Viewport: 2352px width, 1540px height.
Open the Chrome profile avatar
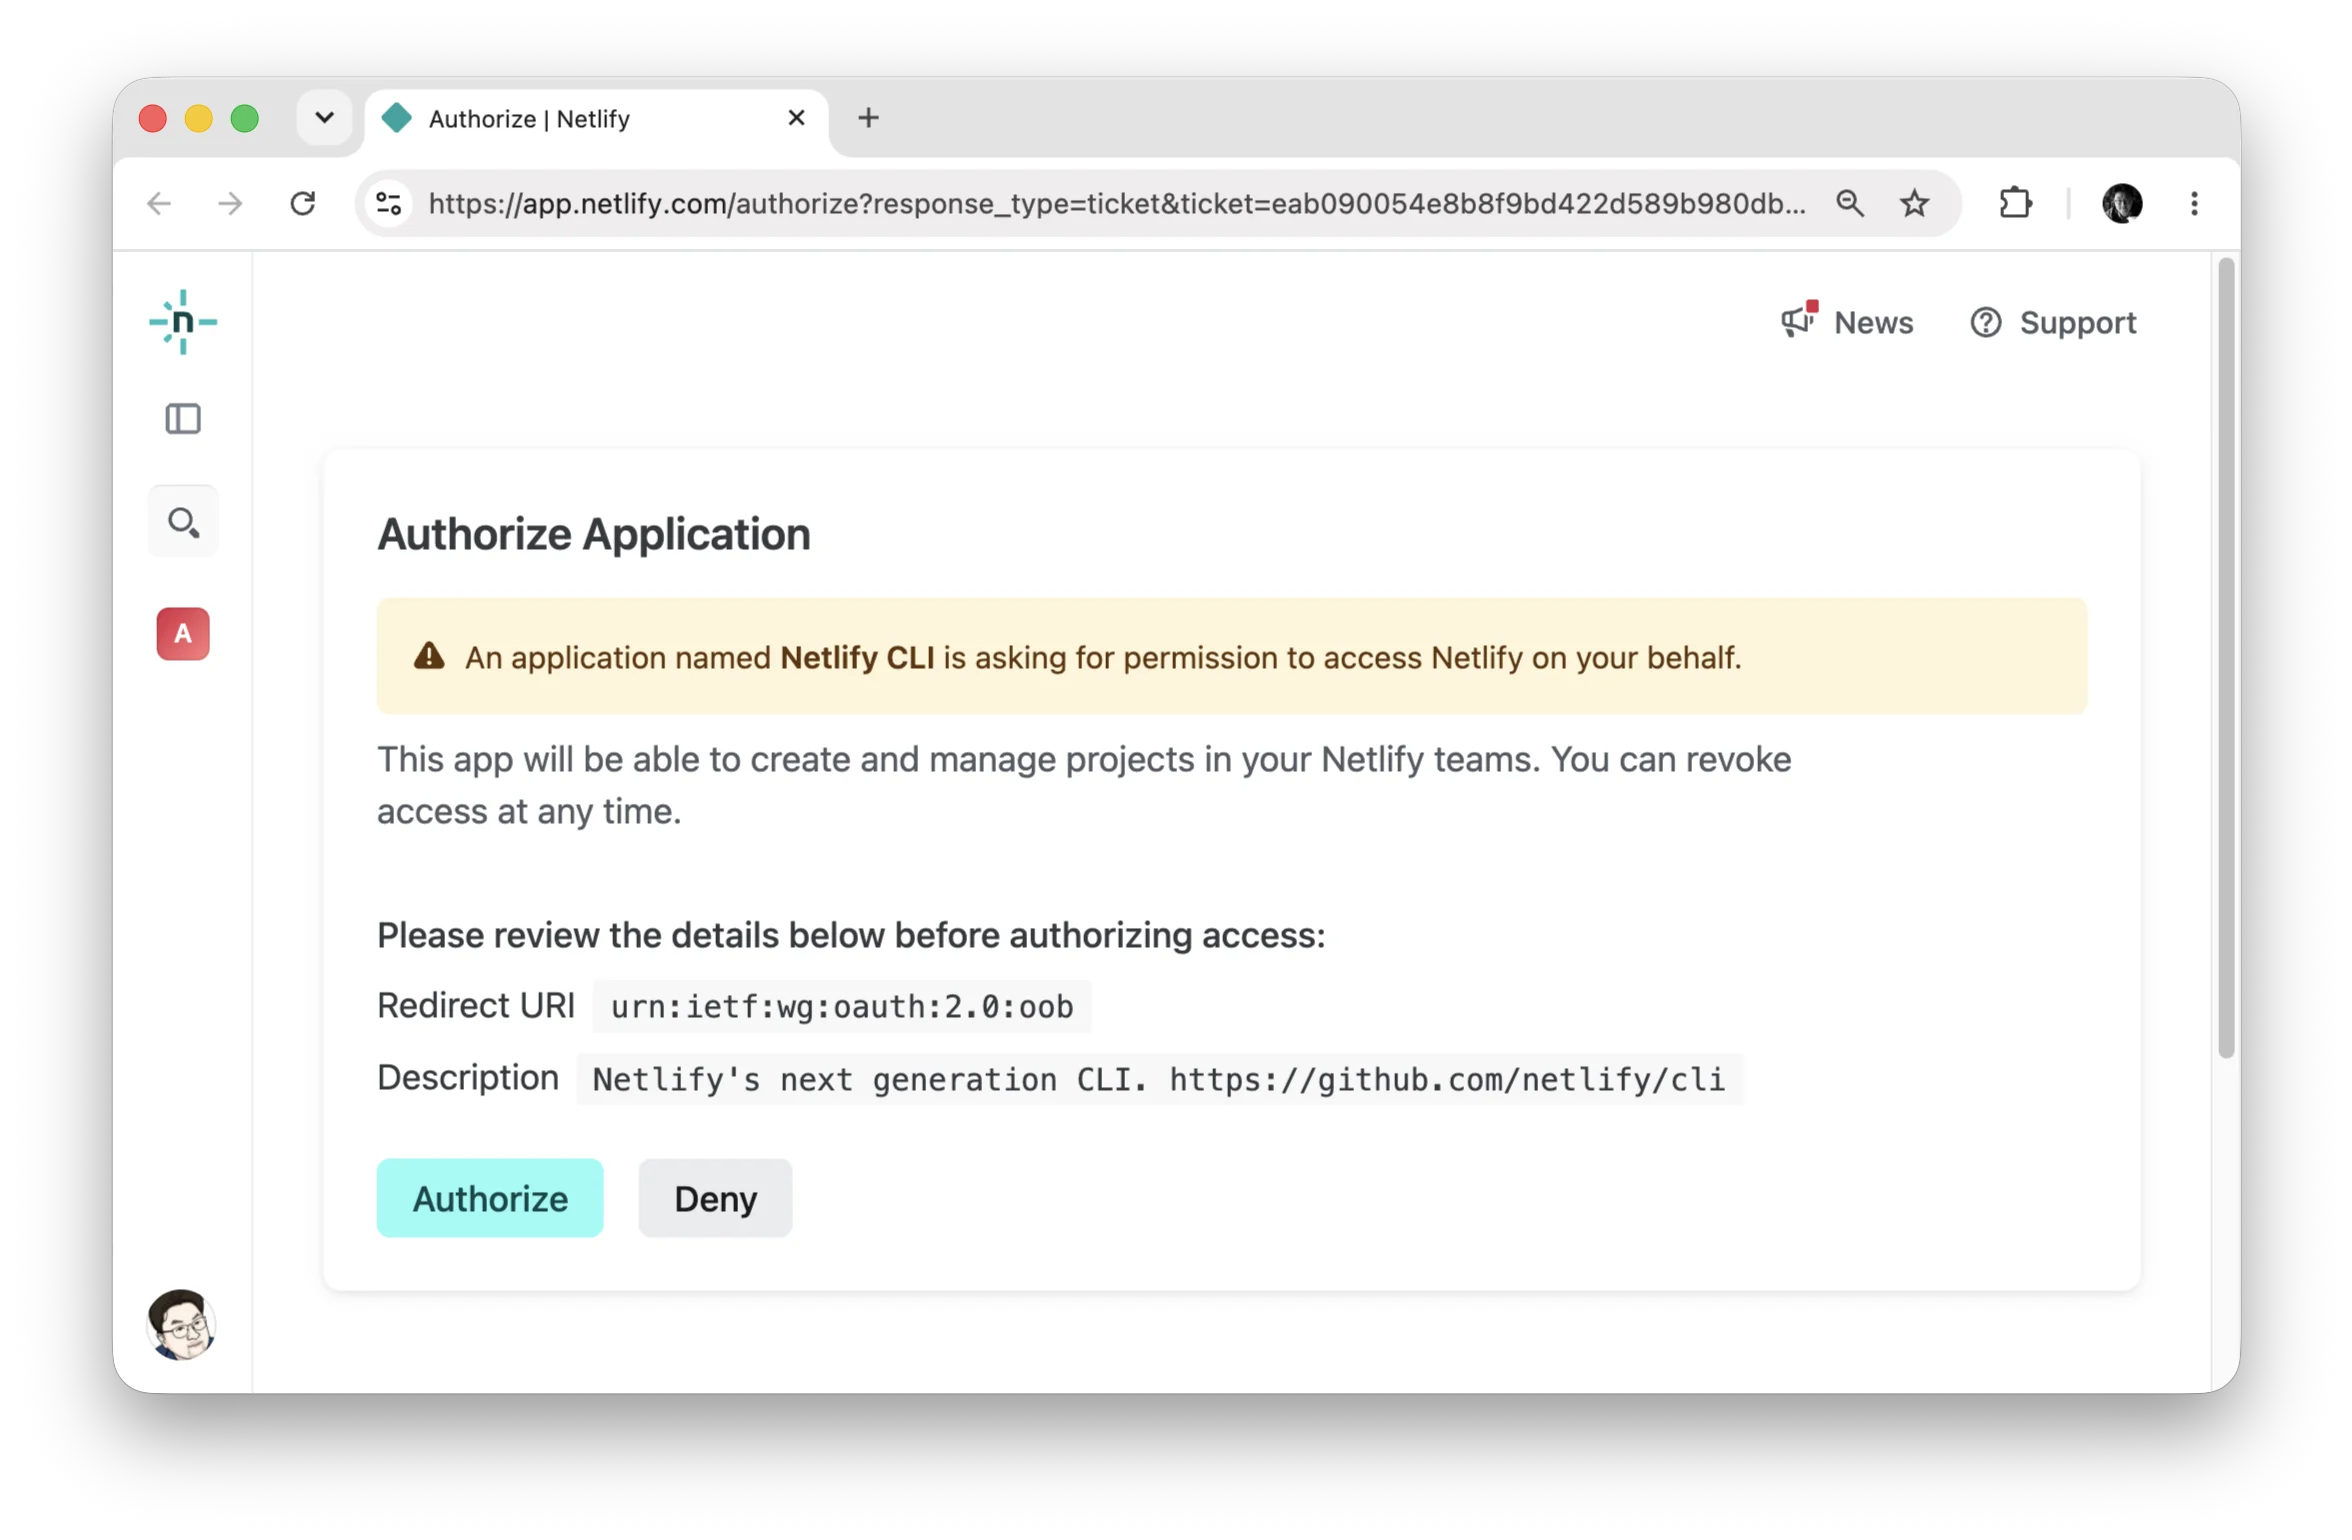click(2122, 204)
